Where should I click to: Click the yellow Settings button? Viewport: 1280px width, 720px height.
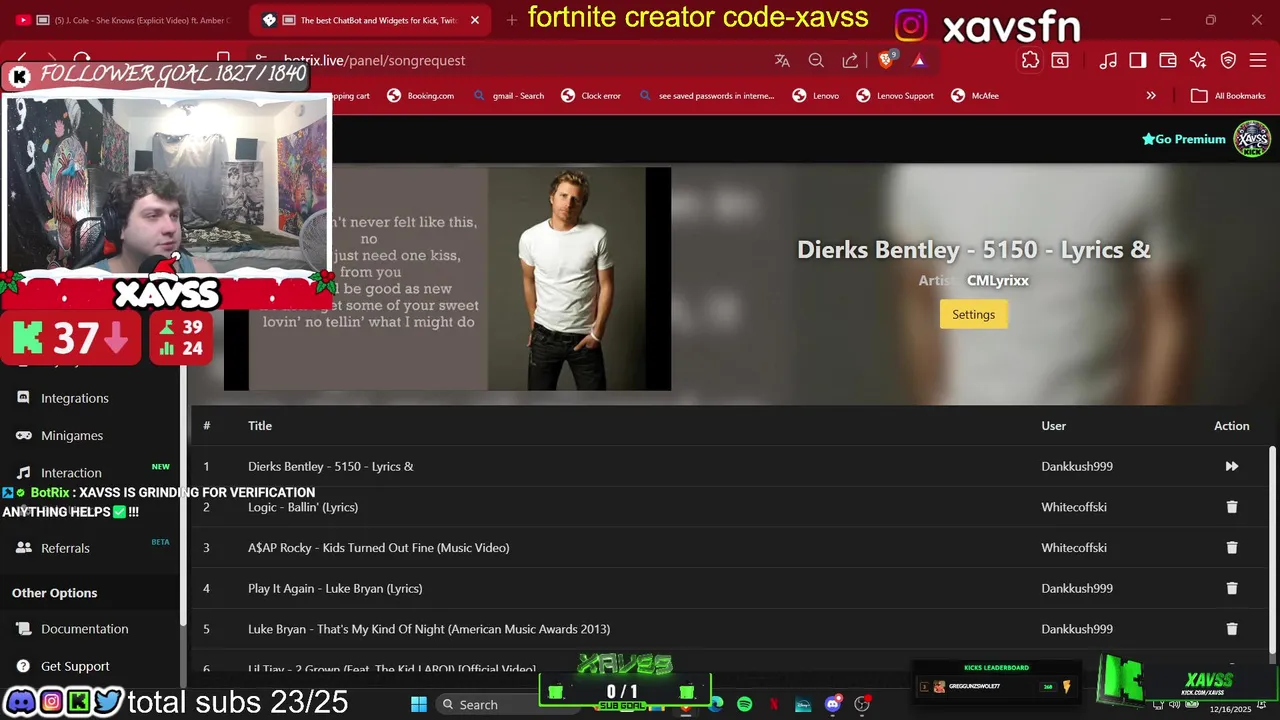click(973, 314)
